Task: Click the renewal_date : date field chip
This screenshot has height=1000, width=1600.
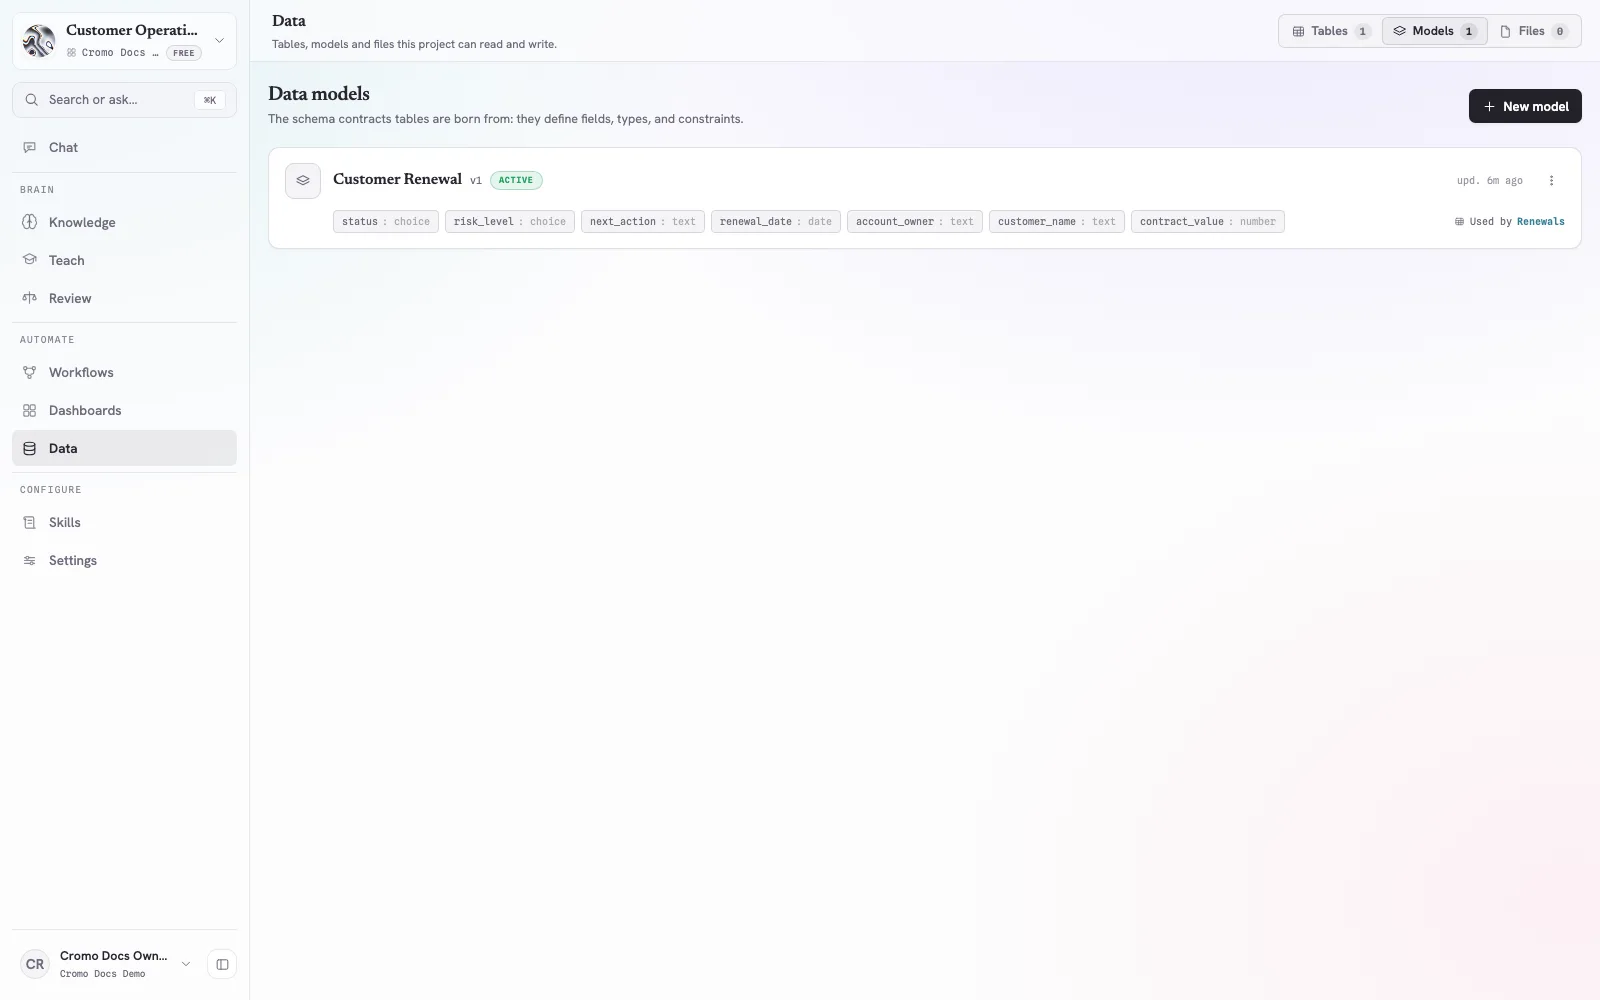Action: tap(776, 222)
